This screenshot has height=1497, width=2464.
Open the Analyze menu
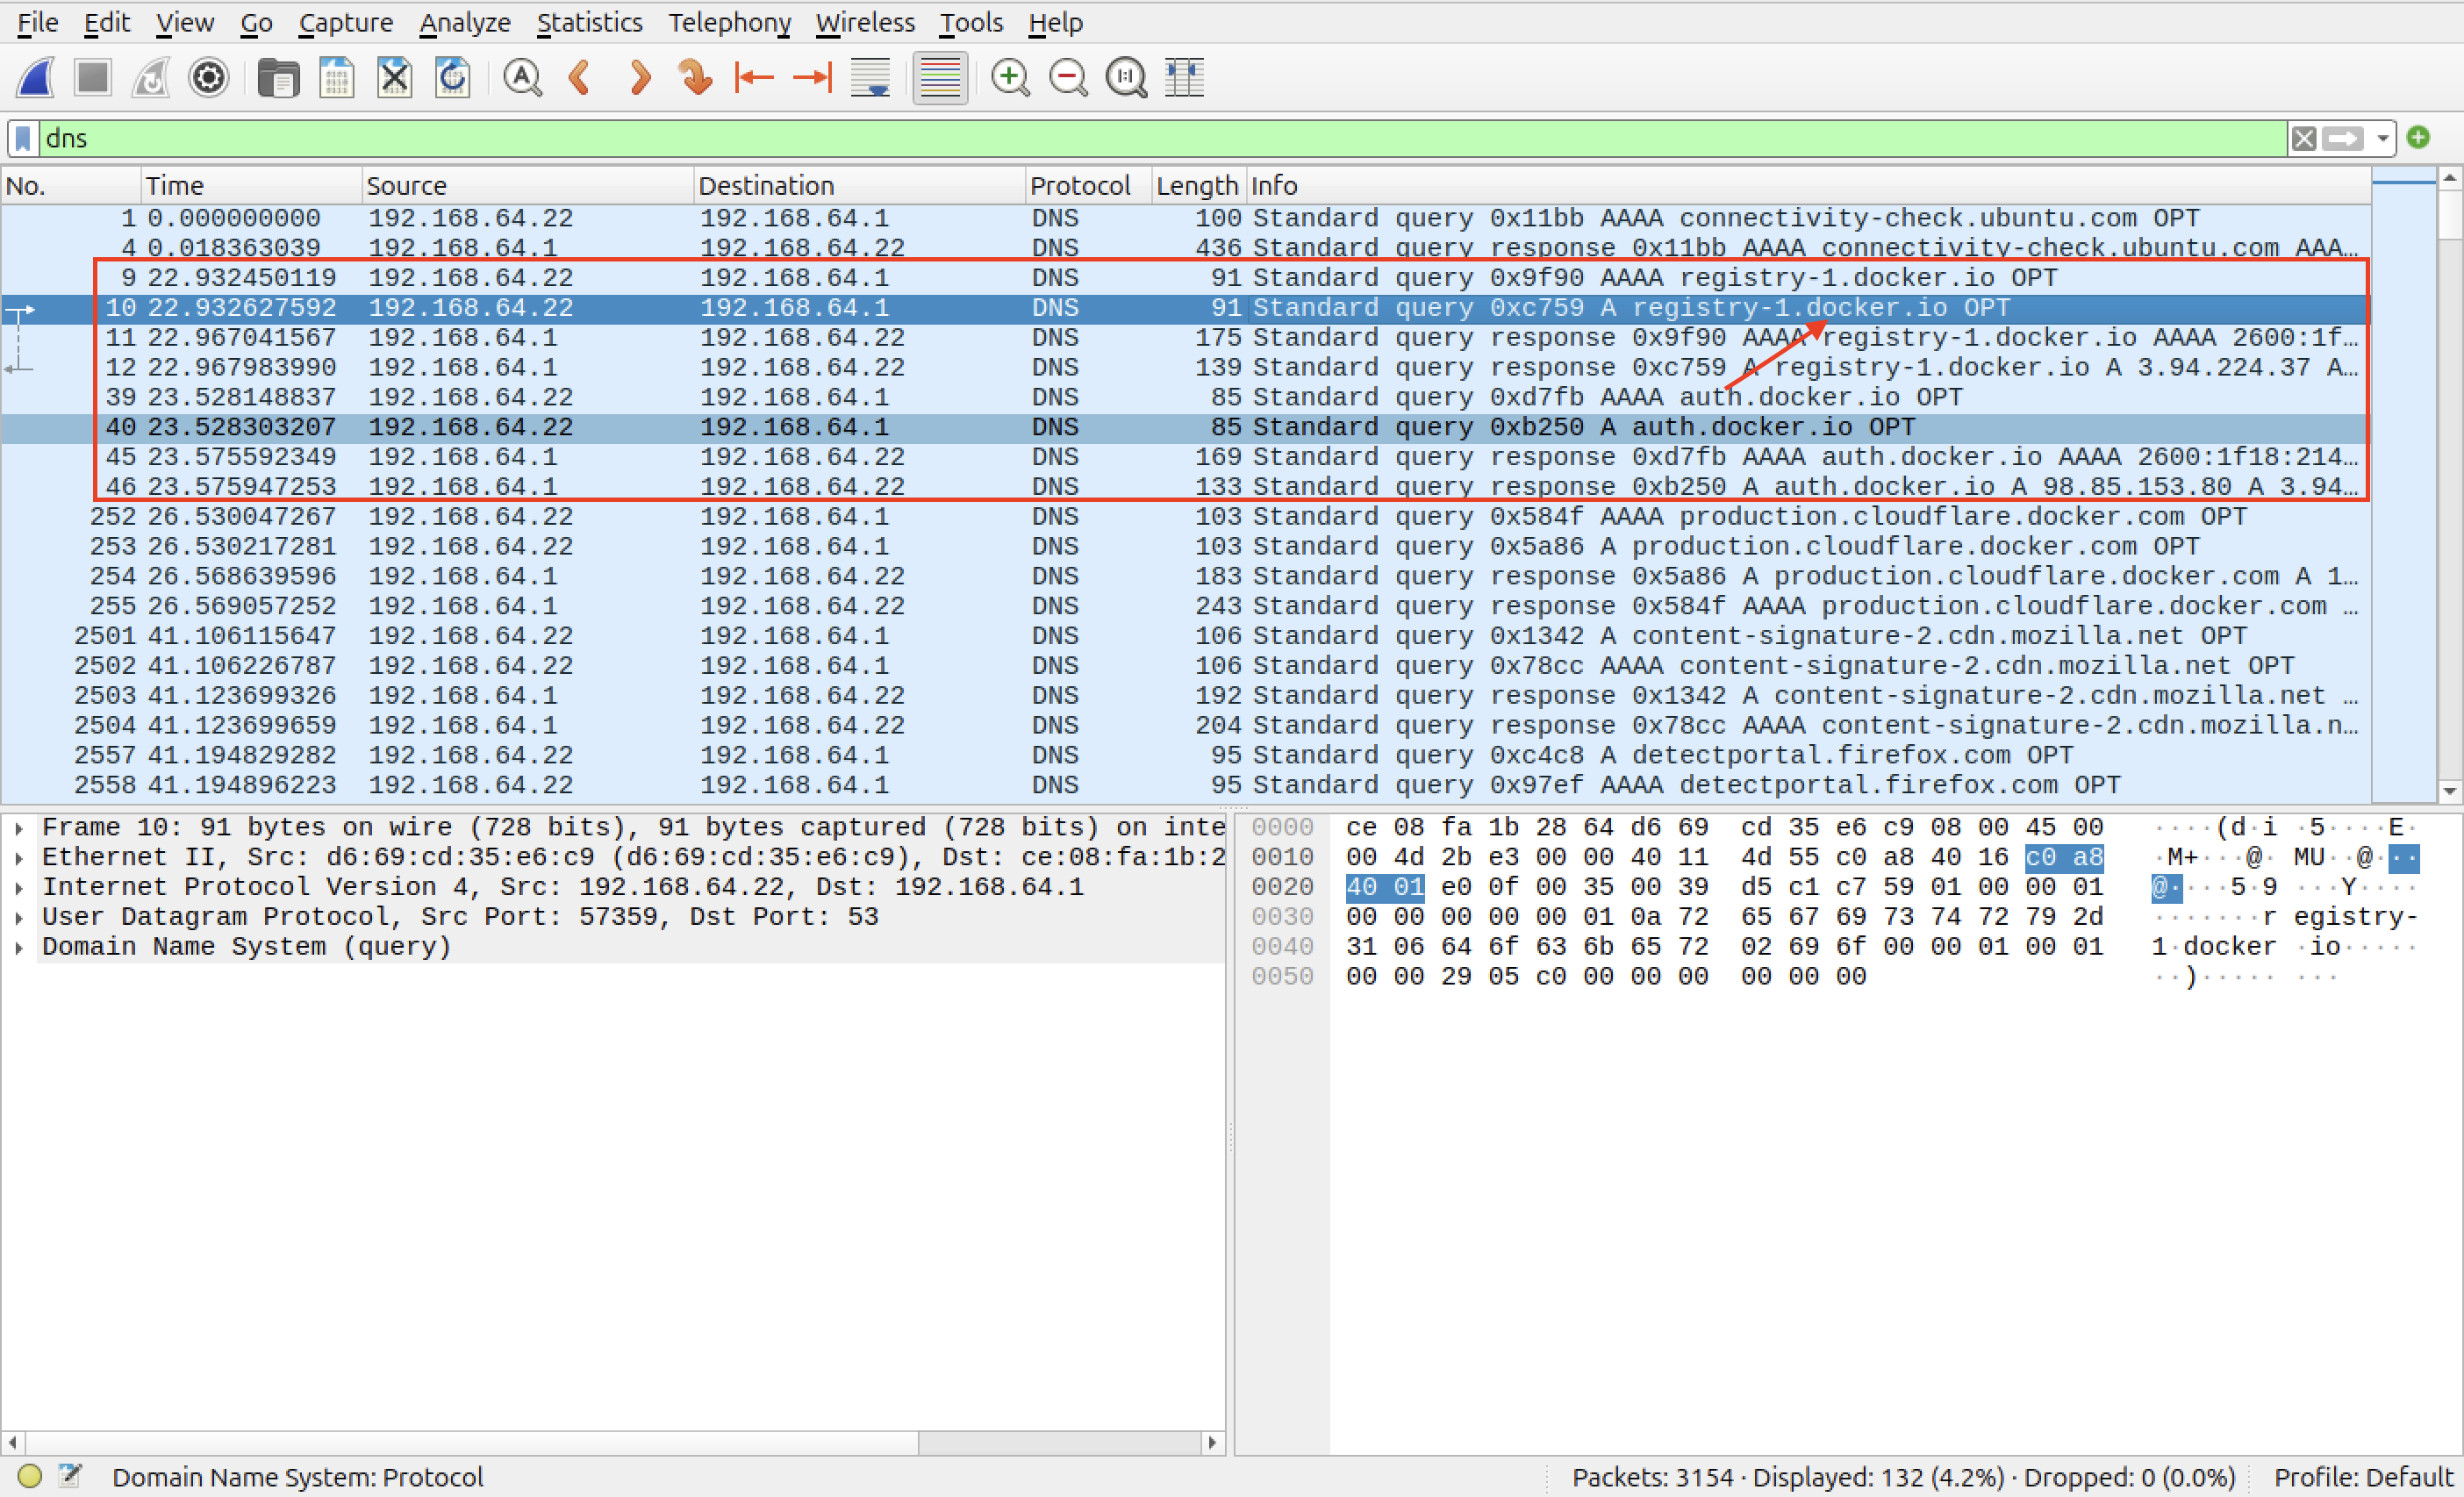(x=464, y=22)
